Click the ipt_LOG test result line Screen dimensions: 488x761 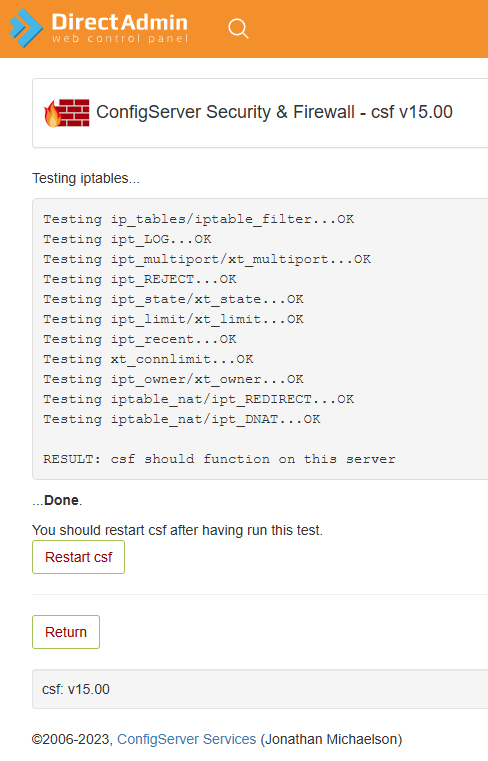tap(127, 239)
